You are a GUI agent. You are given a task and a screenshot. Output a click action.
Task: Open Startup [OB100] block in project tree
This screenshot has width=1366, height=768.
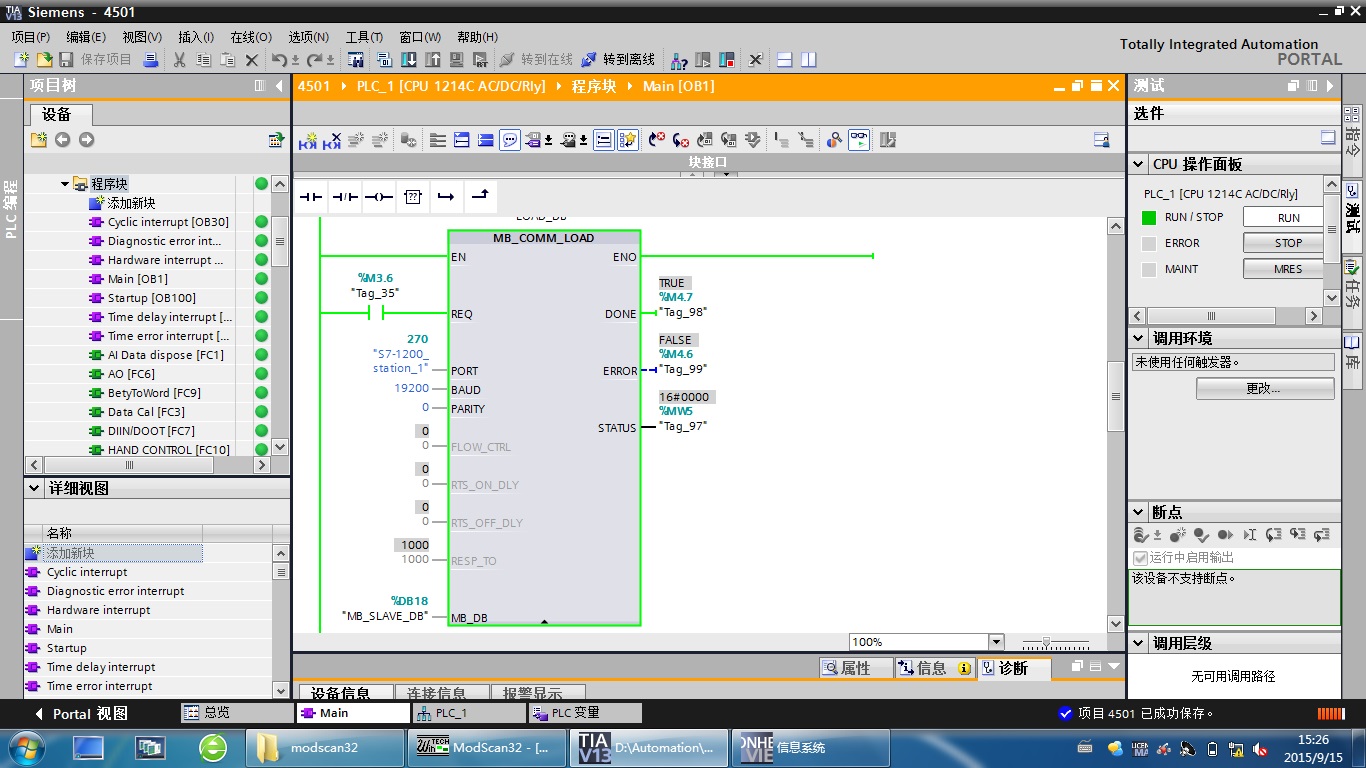click(151, 298)
